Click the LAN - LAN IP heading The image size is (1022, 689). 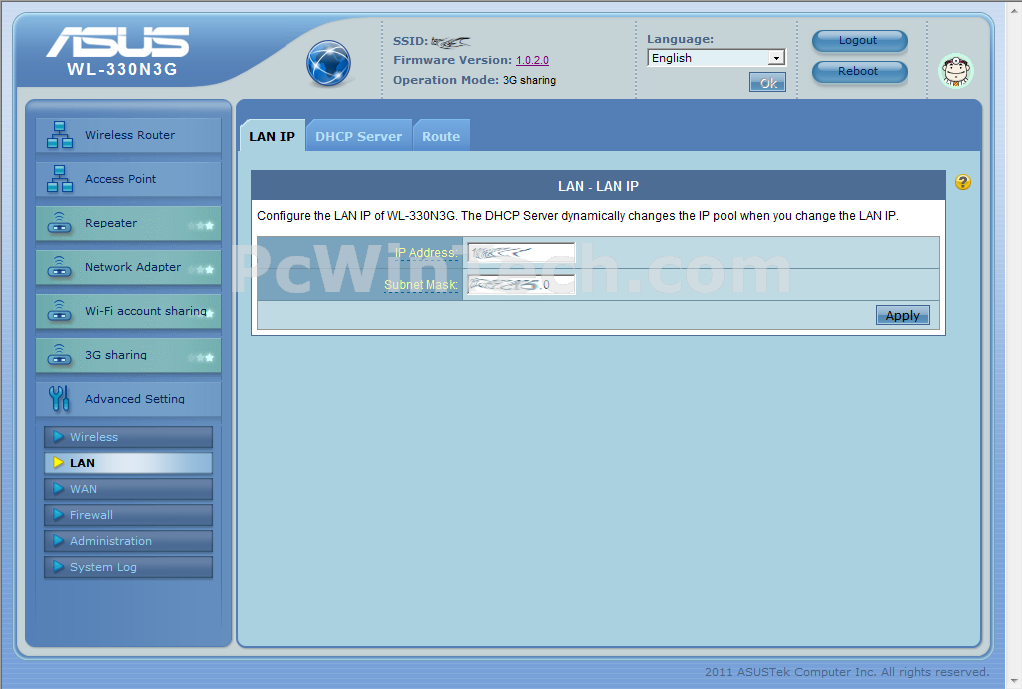[x=598, y=186]
